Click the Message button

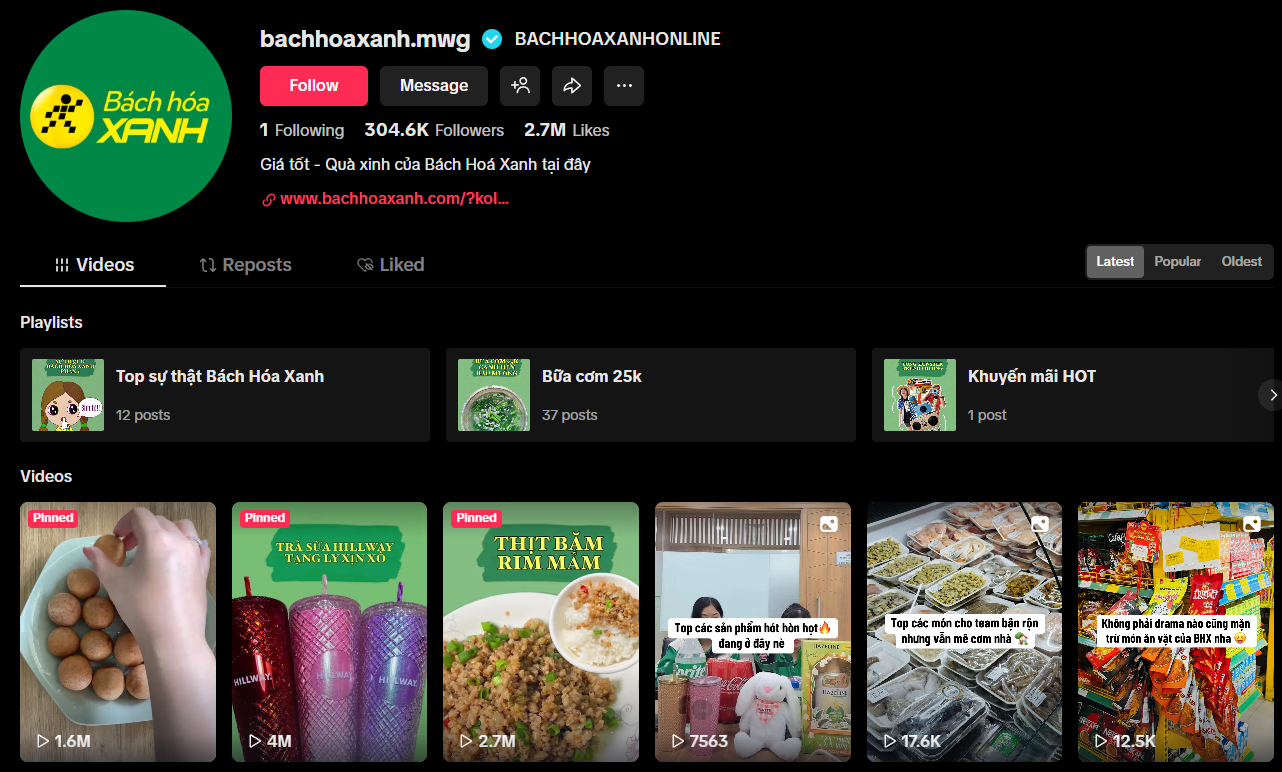coord(434,86)
